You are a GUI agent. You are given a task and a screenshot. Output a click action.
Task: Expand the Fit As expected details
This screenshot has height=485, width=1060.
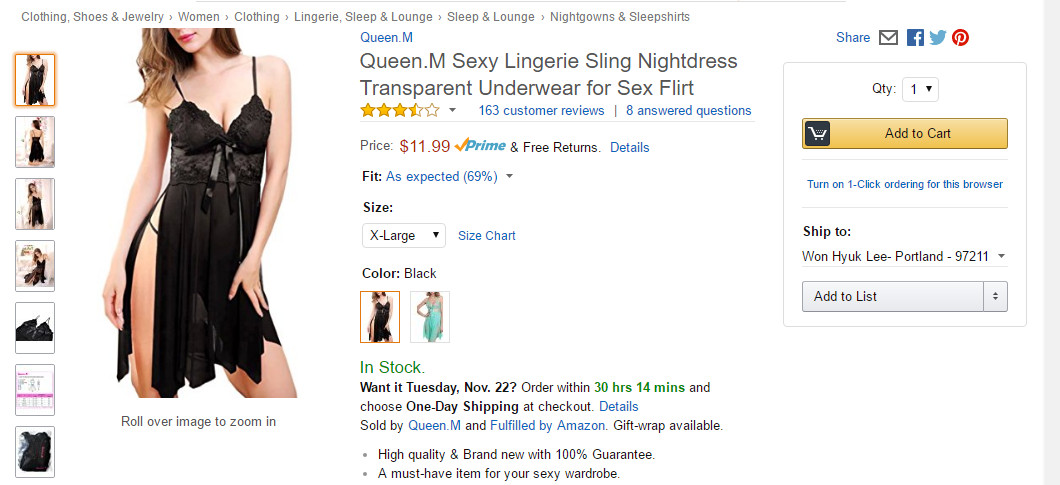coord(509,177)
